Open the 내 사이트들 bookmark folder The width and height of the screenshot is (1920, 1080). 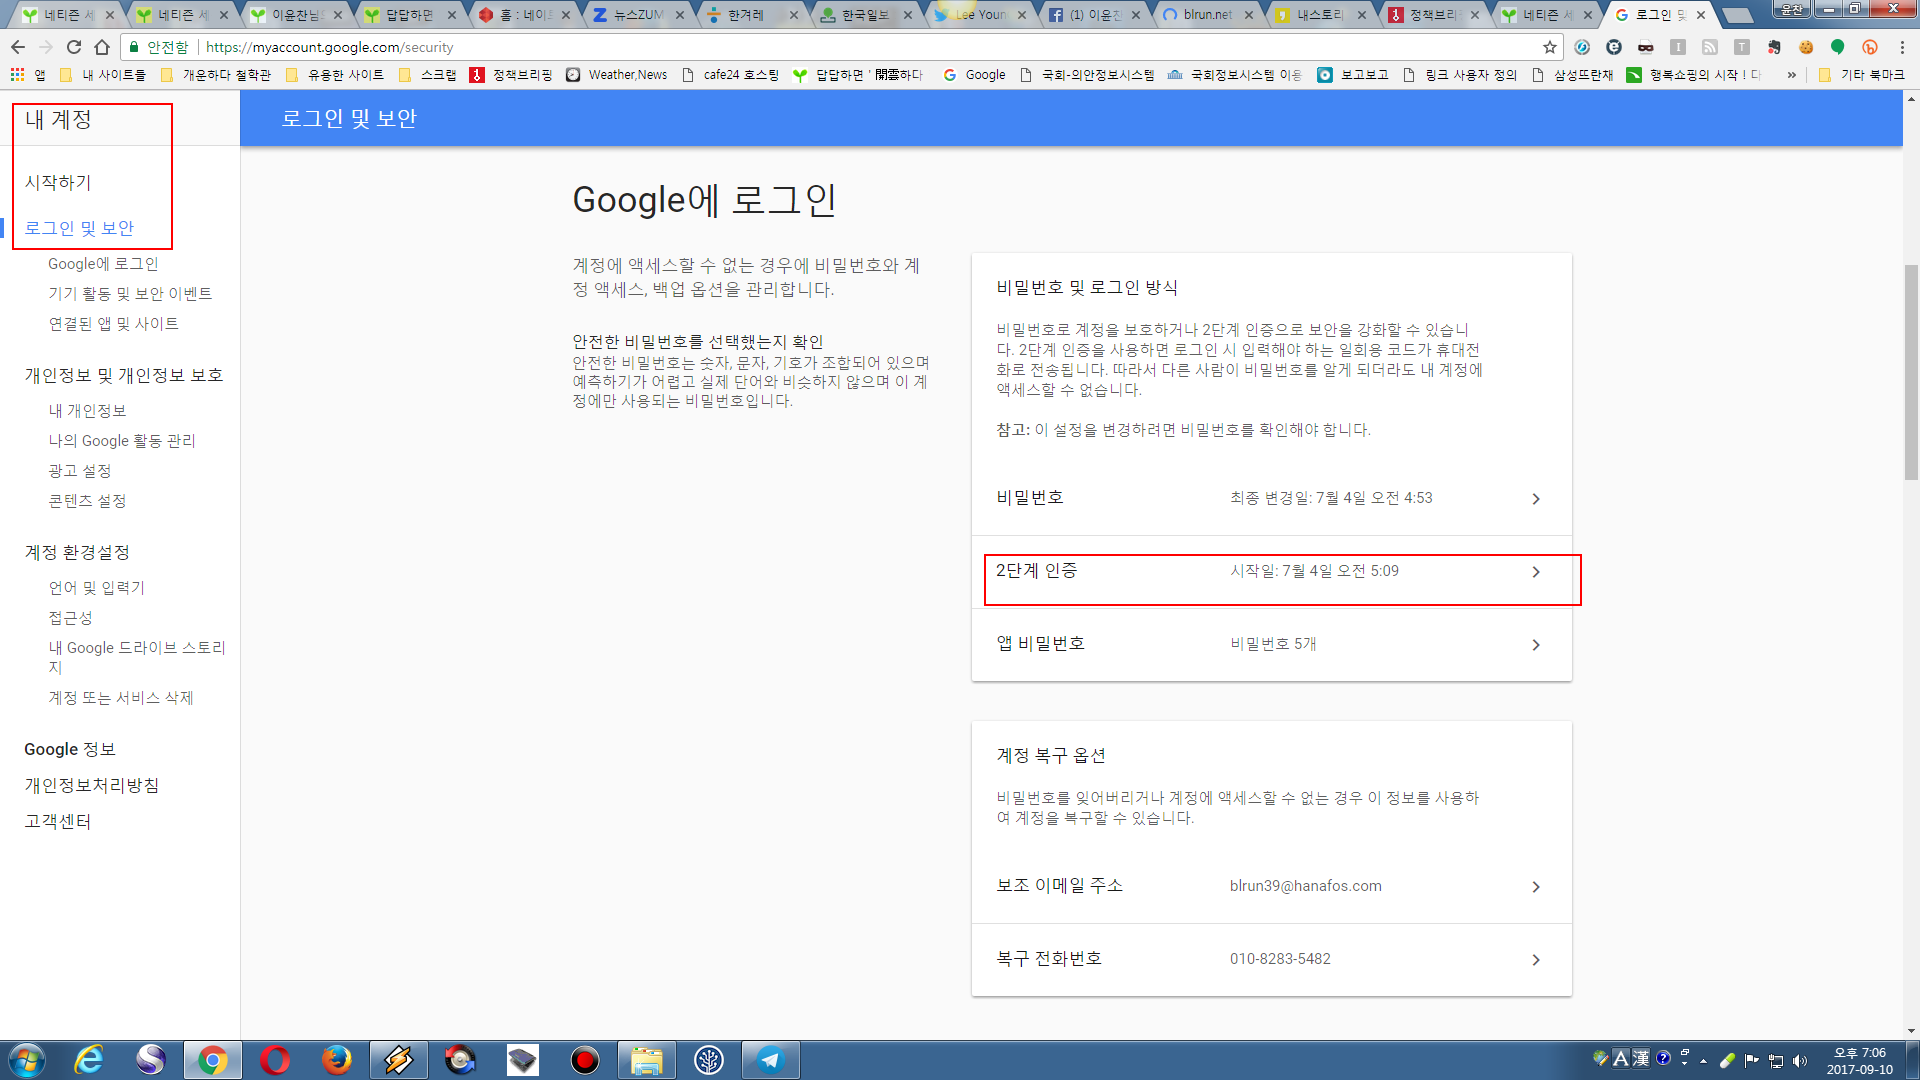point(102,75)
